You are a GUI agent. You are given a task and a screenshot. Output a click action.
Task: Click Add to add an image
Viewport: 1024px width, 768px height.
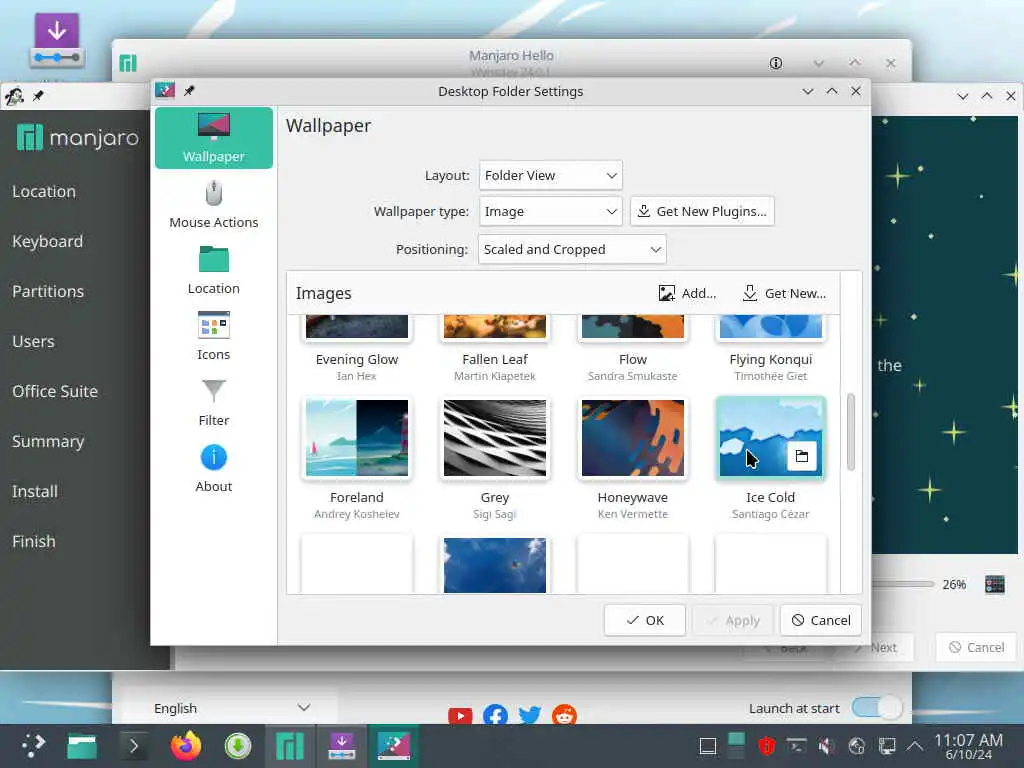(x=688, y=293)
